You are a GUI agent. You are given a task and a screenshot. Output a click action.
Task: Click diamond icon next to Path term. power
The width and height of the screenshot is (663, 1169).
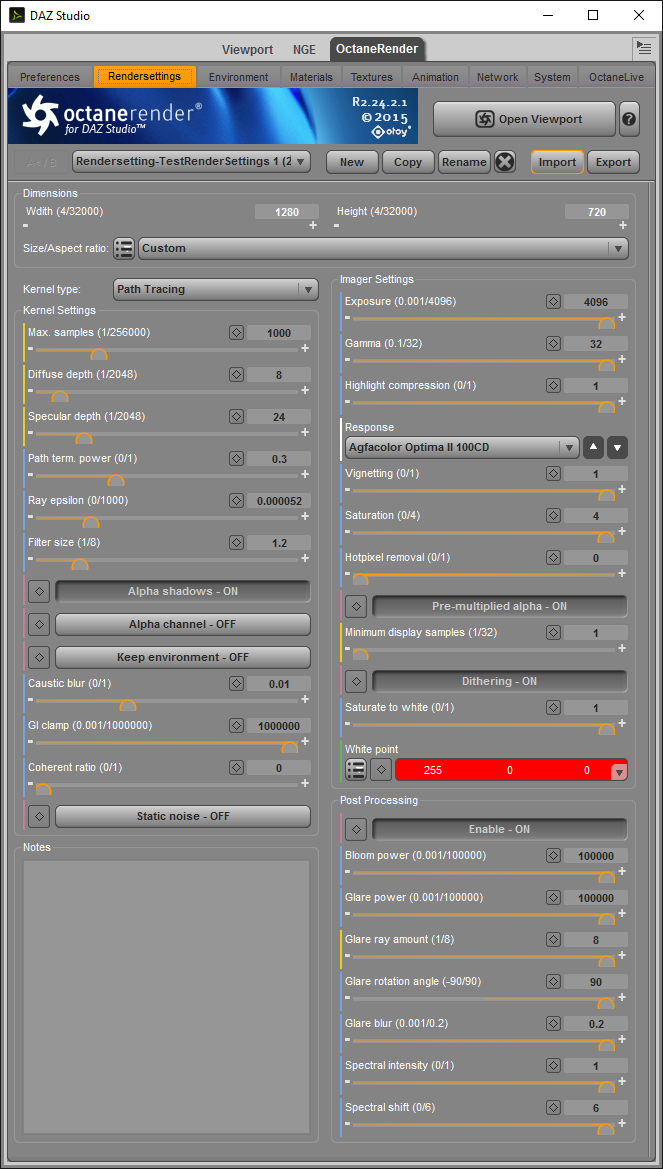(x=236, y=459)
